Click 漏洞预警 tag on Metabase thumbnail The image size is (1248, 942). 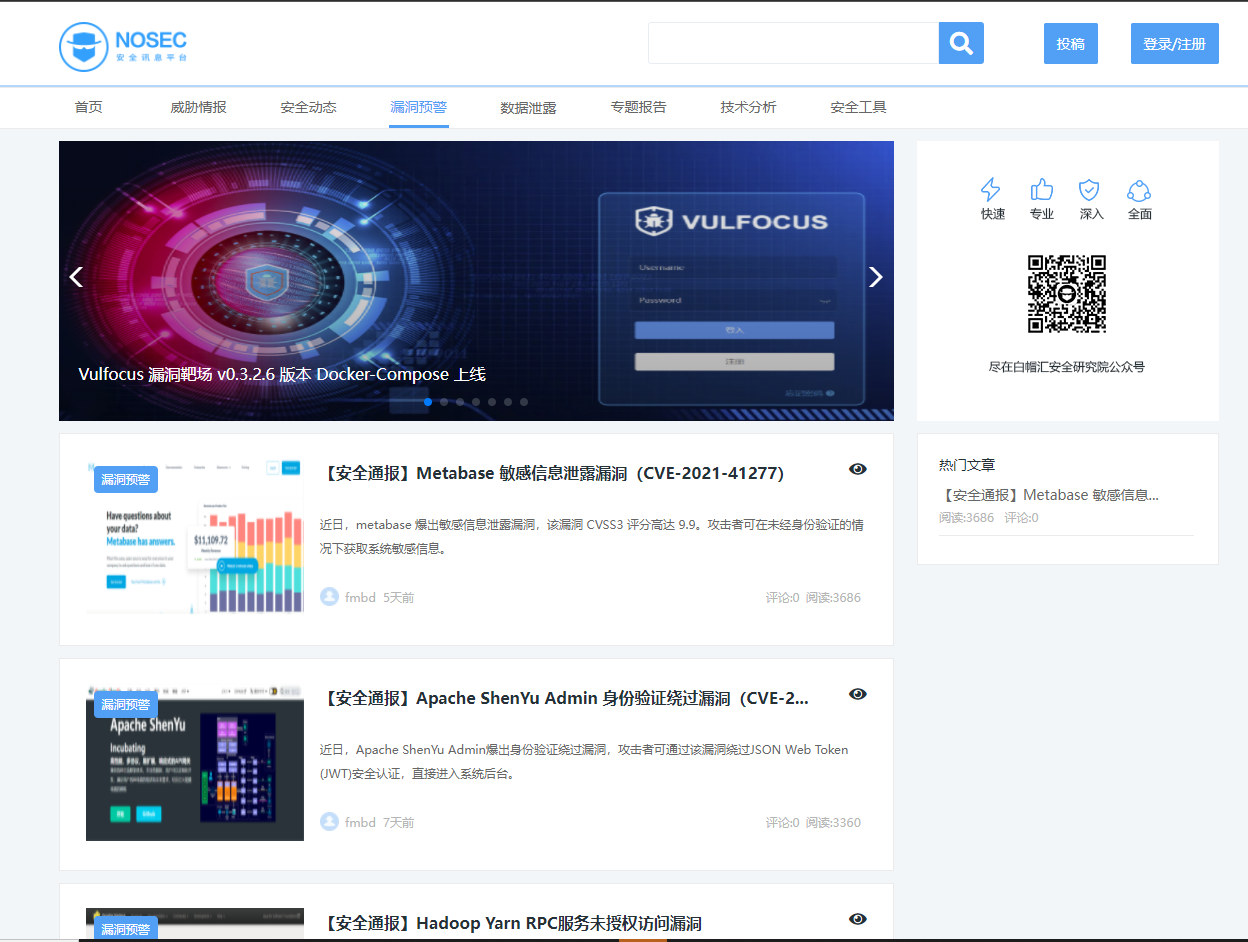coord(126,480)
